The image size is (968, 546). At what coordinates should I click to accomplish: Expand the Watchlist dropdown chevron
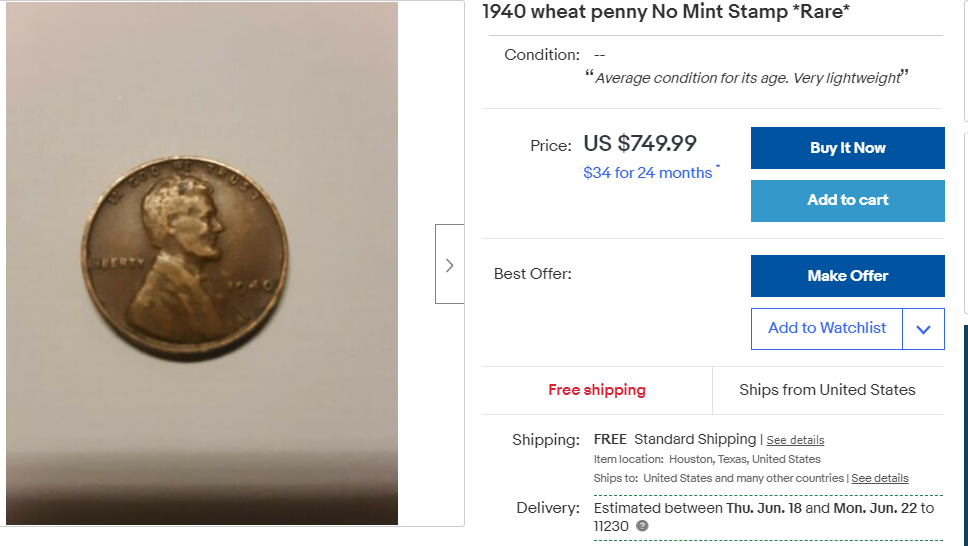(x=923, y=329)
